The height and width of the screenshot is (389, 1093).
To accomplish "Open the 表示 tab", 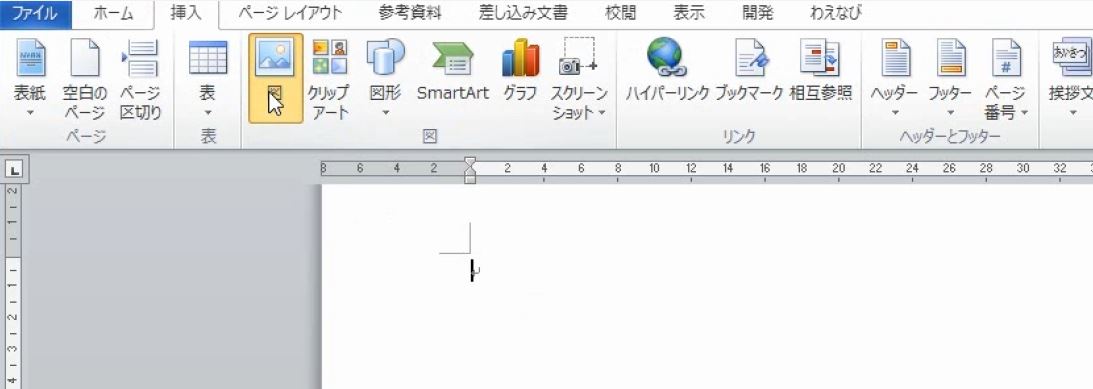I will [689, 13].
